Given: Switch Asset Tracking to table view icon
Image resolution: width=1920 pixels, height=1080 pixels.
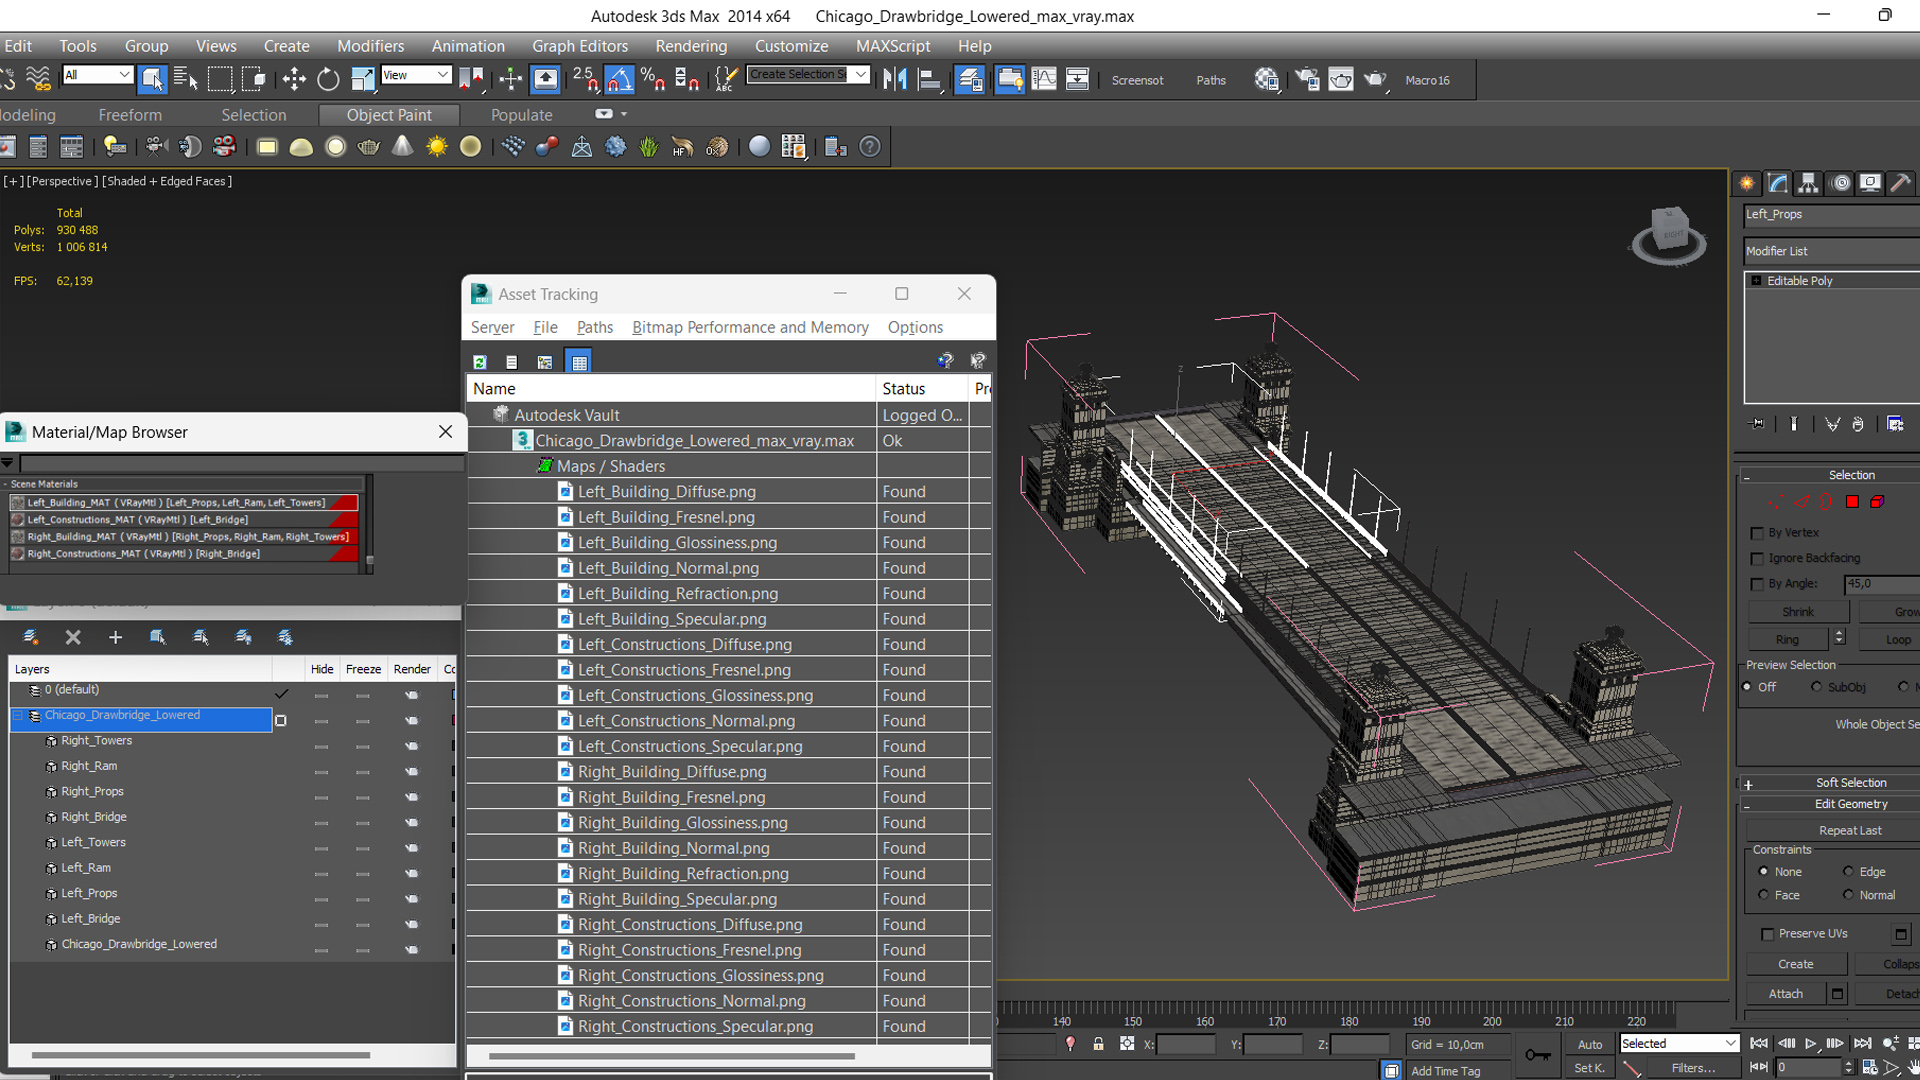Looking at the screenshot, I should 579,362.
